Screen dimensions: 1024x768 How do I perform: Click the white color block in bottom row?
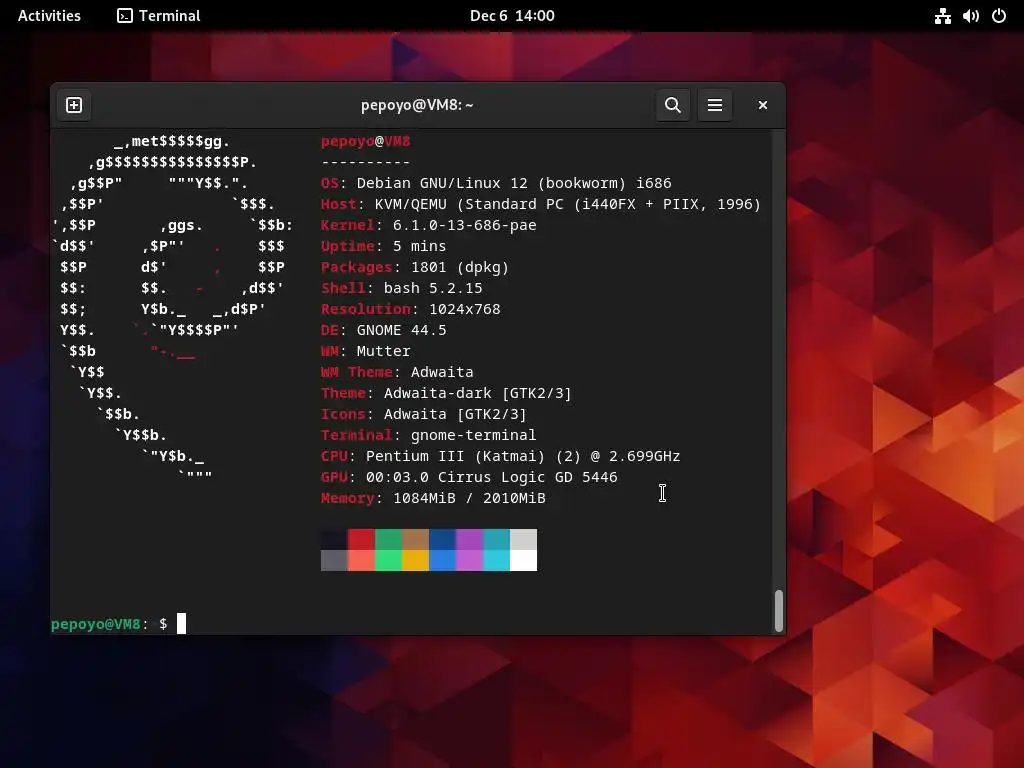[524, 560]
